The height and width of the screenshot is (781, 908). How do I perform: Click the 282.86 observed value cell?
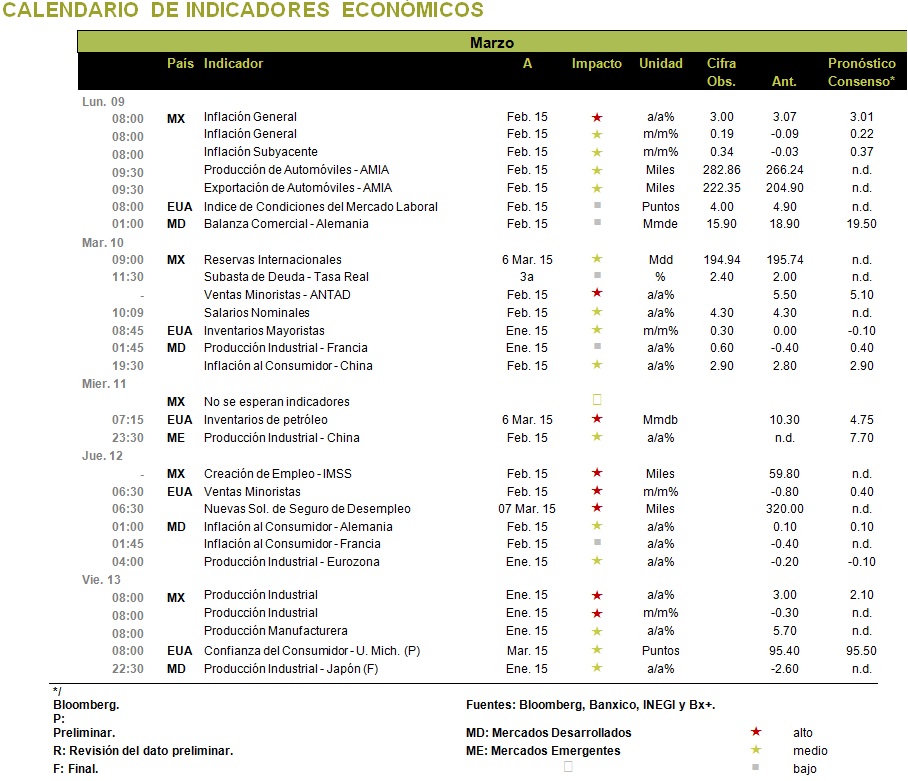(x=722, y=170)
